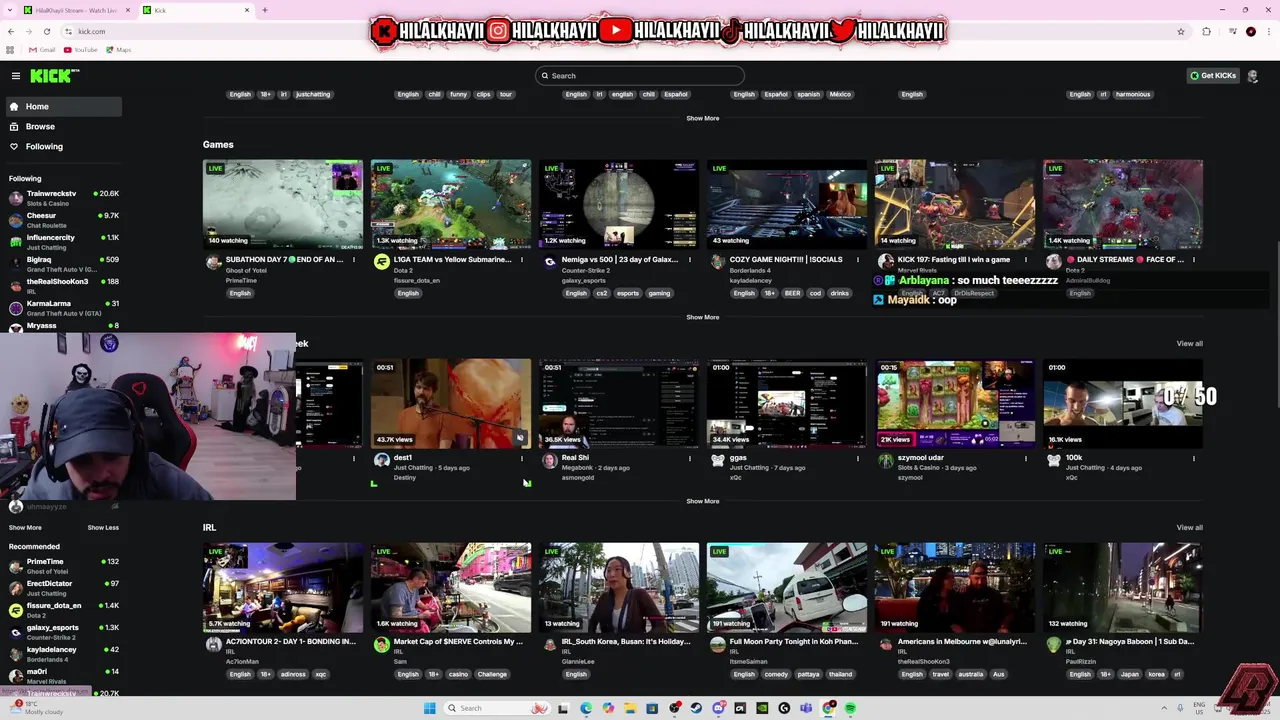Image resolution: width=1280 pixels, height=720 pixels.
Task: Open the browser apps grid icon
Action: click(x=11, y=50)
